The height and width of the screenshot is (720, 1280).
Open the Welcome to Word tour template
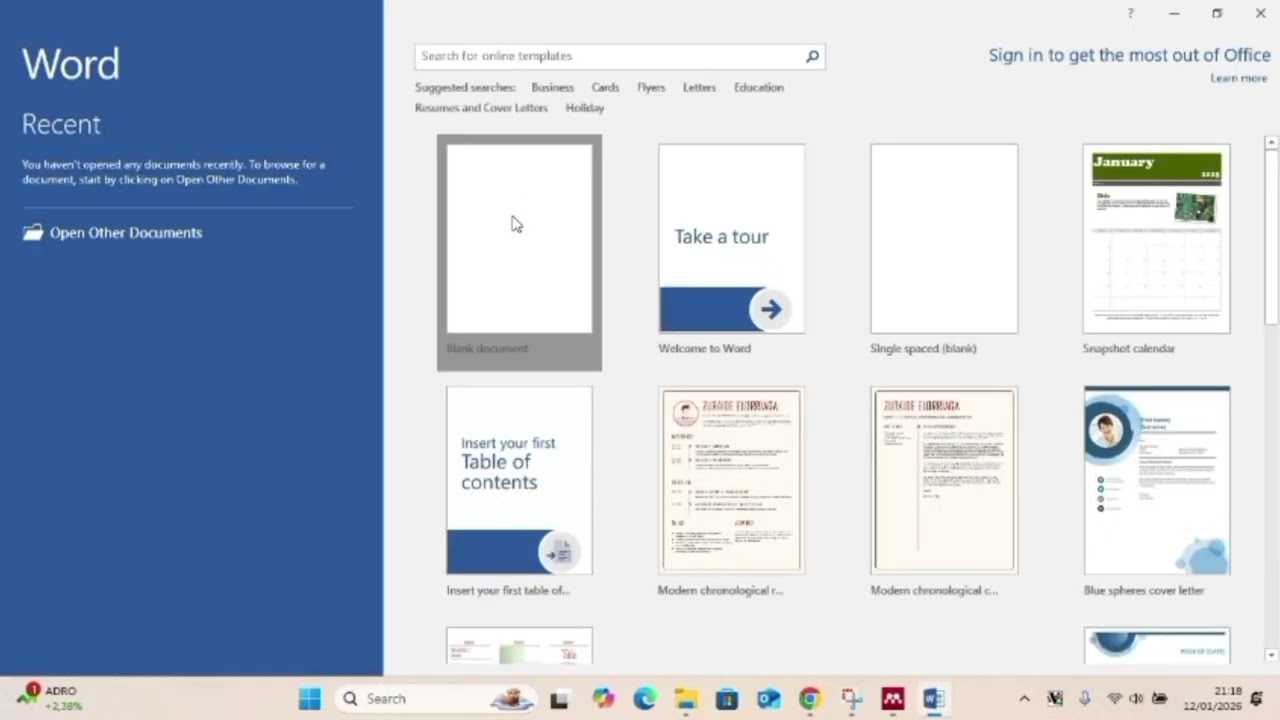coord(731,250)
